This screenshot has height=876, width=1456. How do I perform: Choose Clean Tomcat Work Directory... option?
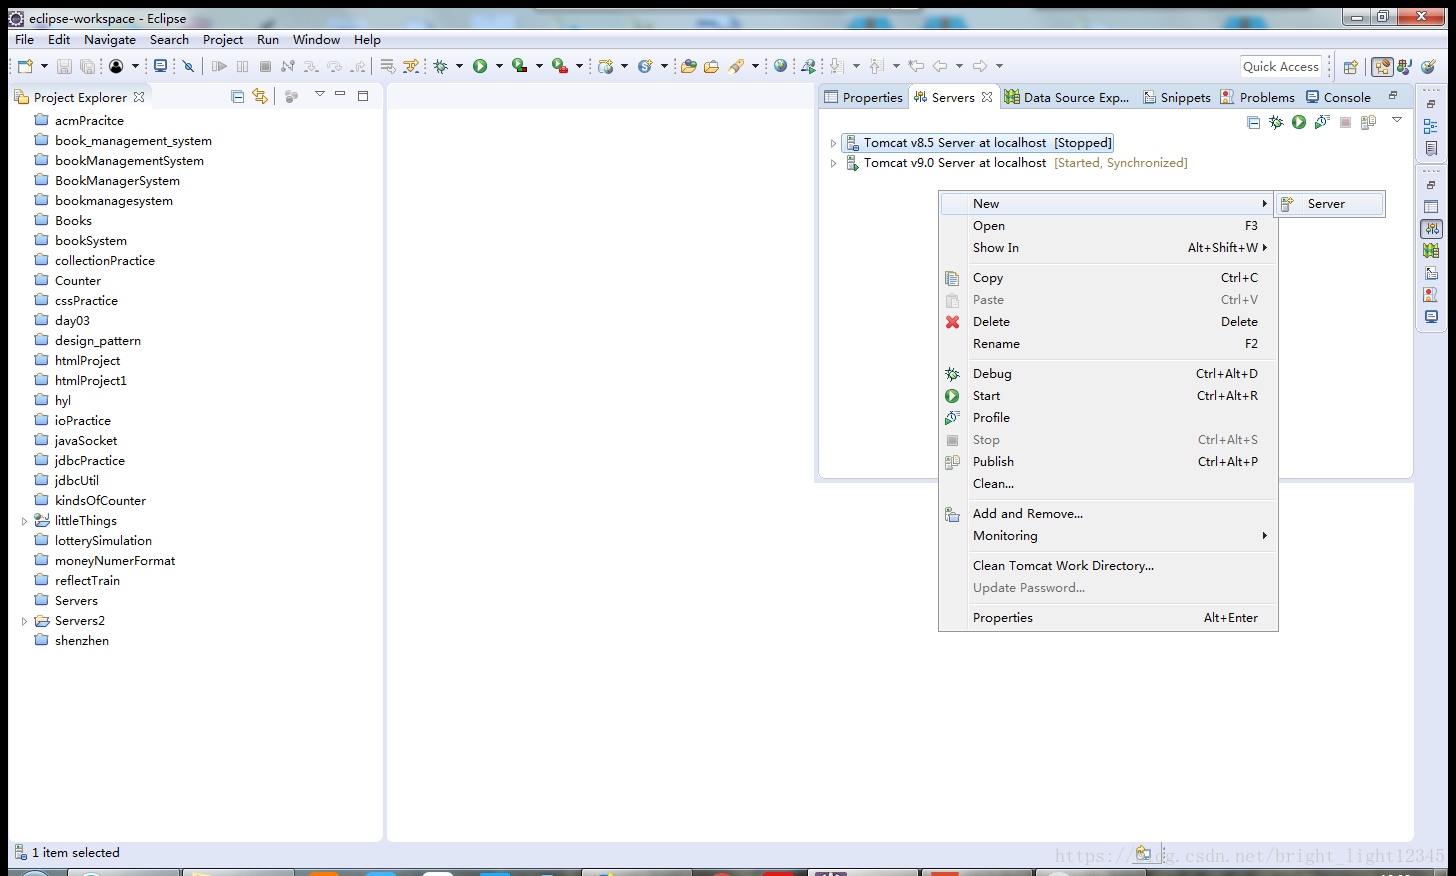pyautogui.click(x=1108, y=566)
